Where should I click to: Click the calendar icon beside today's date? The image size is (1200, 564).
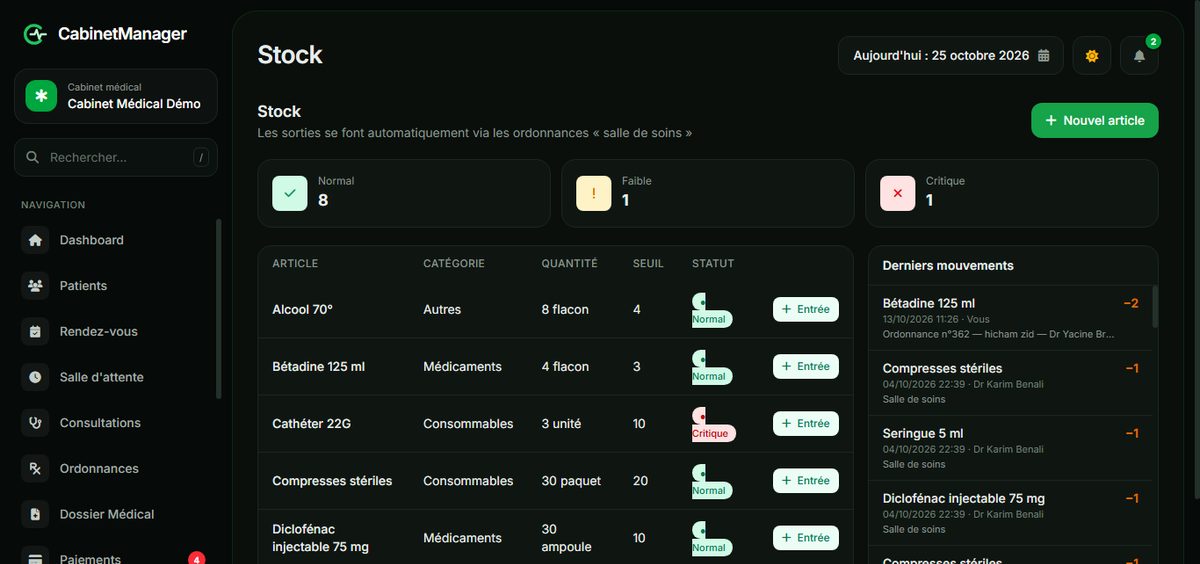tap(1043, 56)
